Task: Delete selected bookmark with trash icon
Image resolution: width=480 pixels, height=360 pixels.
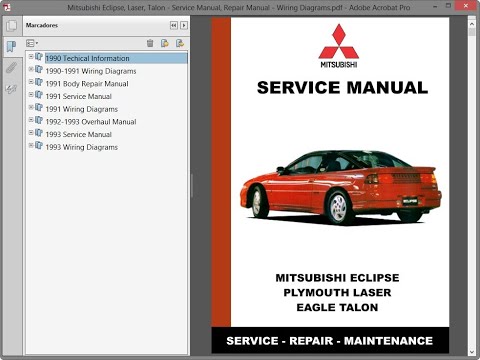Action: [150, 43]
